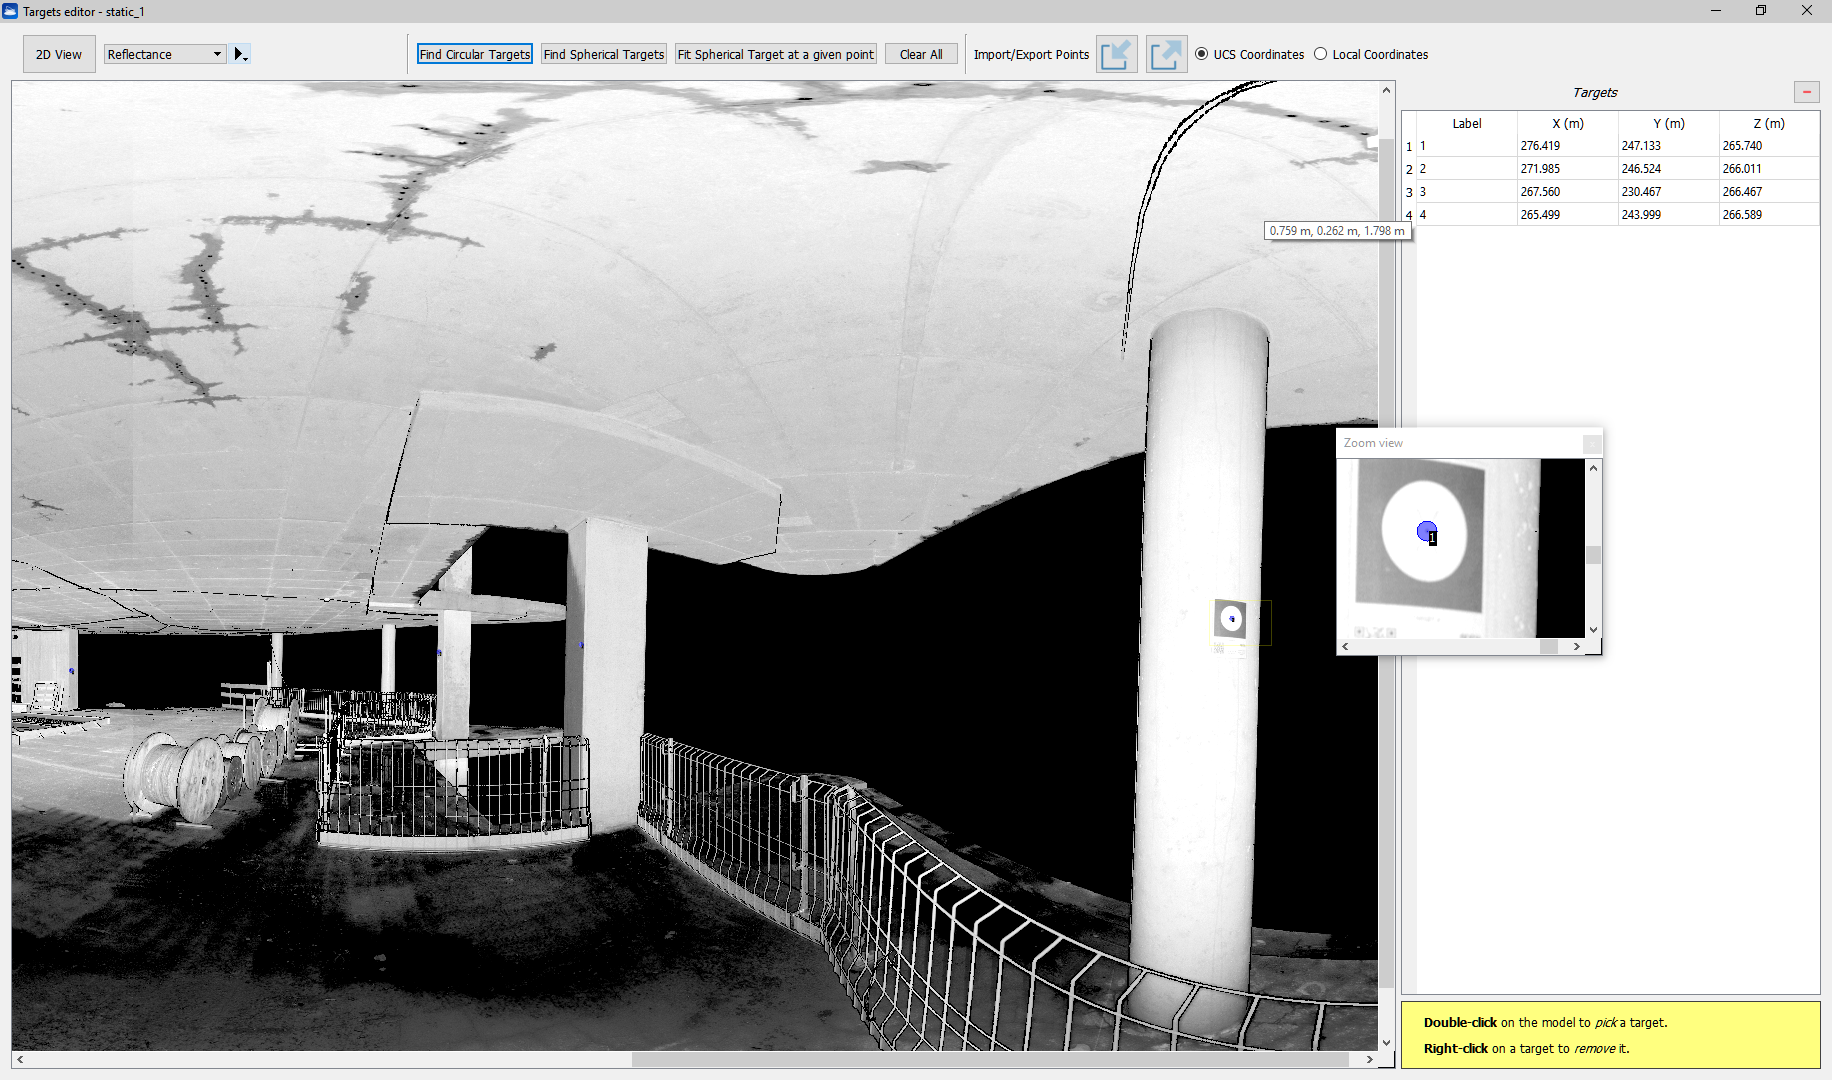Click the circular target on the pillar
The width and height of the screenshot is (1832, 1080).
[1231, 619]
